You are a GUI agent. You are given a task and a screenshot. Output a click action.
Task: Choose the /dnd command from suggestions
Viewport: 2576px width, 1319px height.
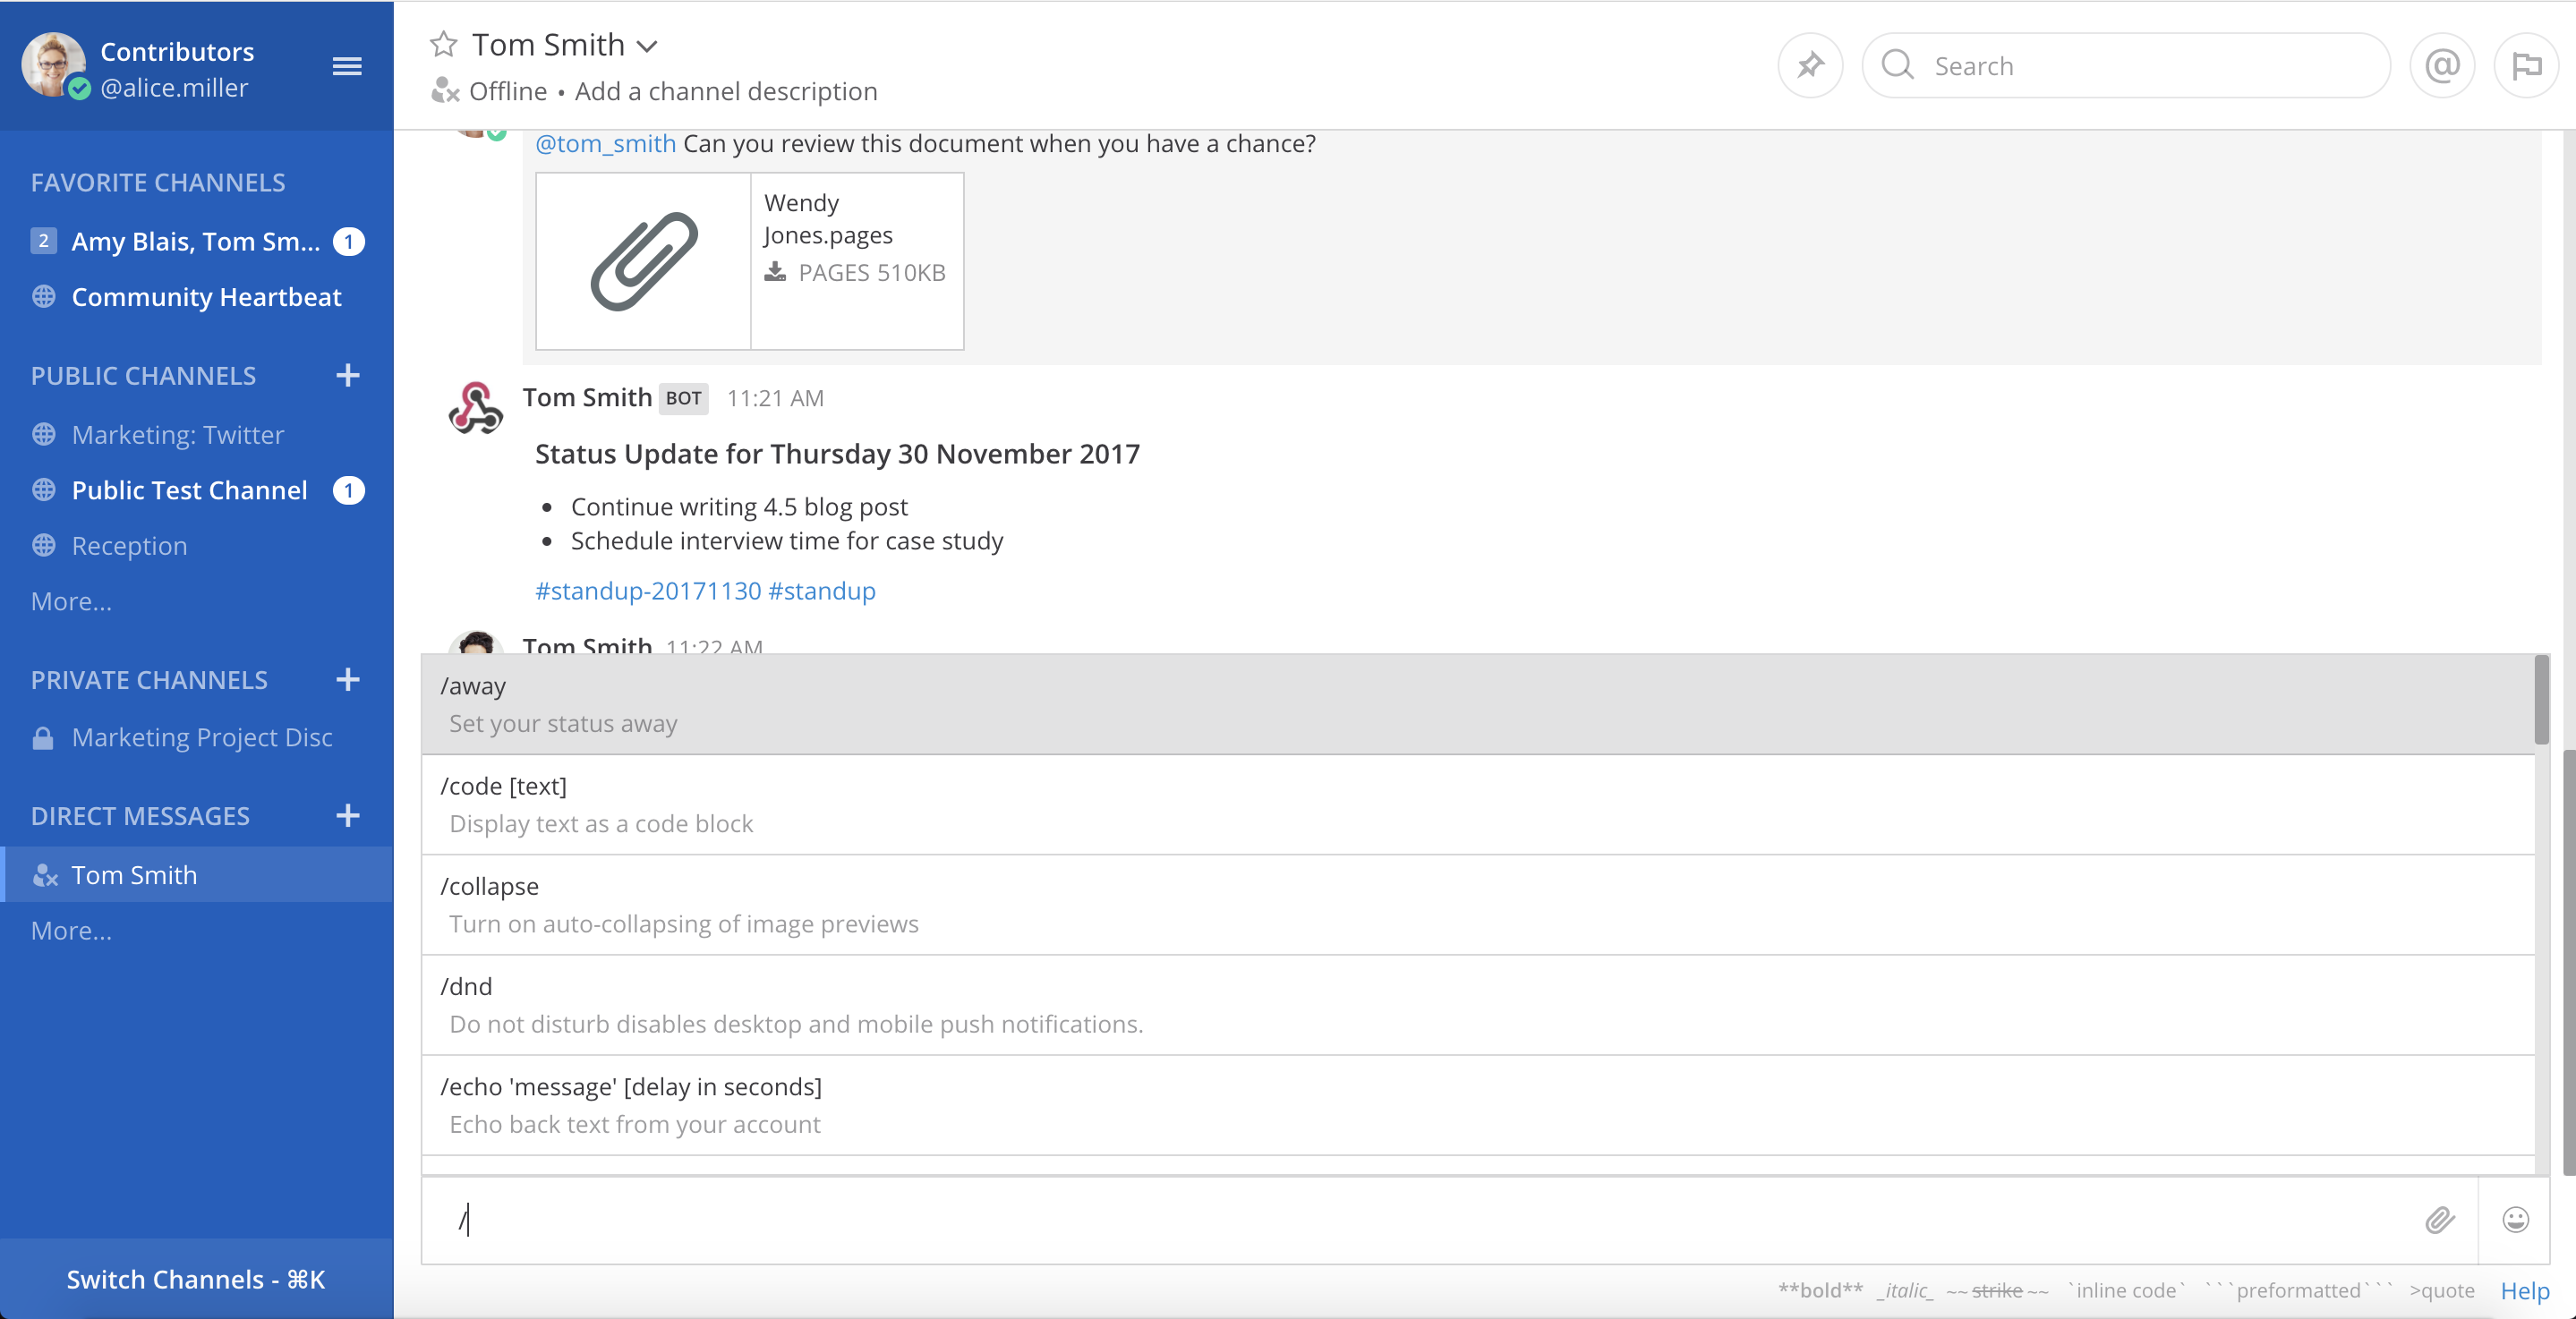(1477, 1004)
